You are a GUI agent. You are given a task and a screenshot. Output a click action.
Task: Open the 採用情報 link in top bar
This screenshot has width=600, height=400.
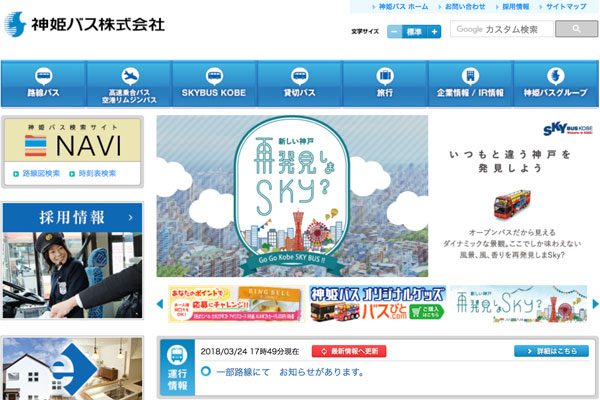tap(515, 7)
